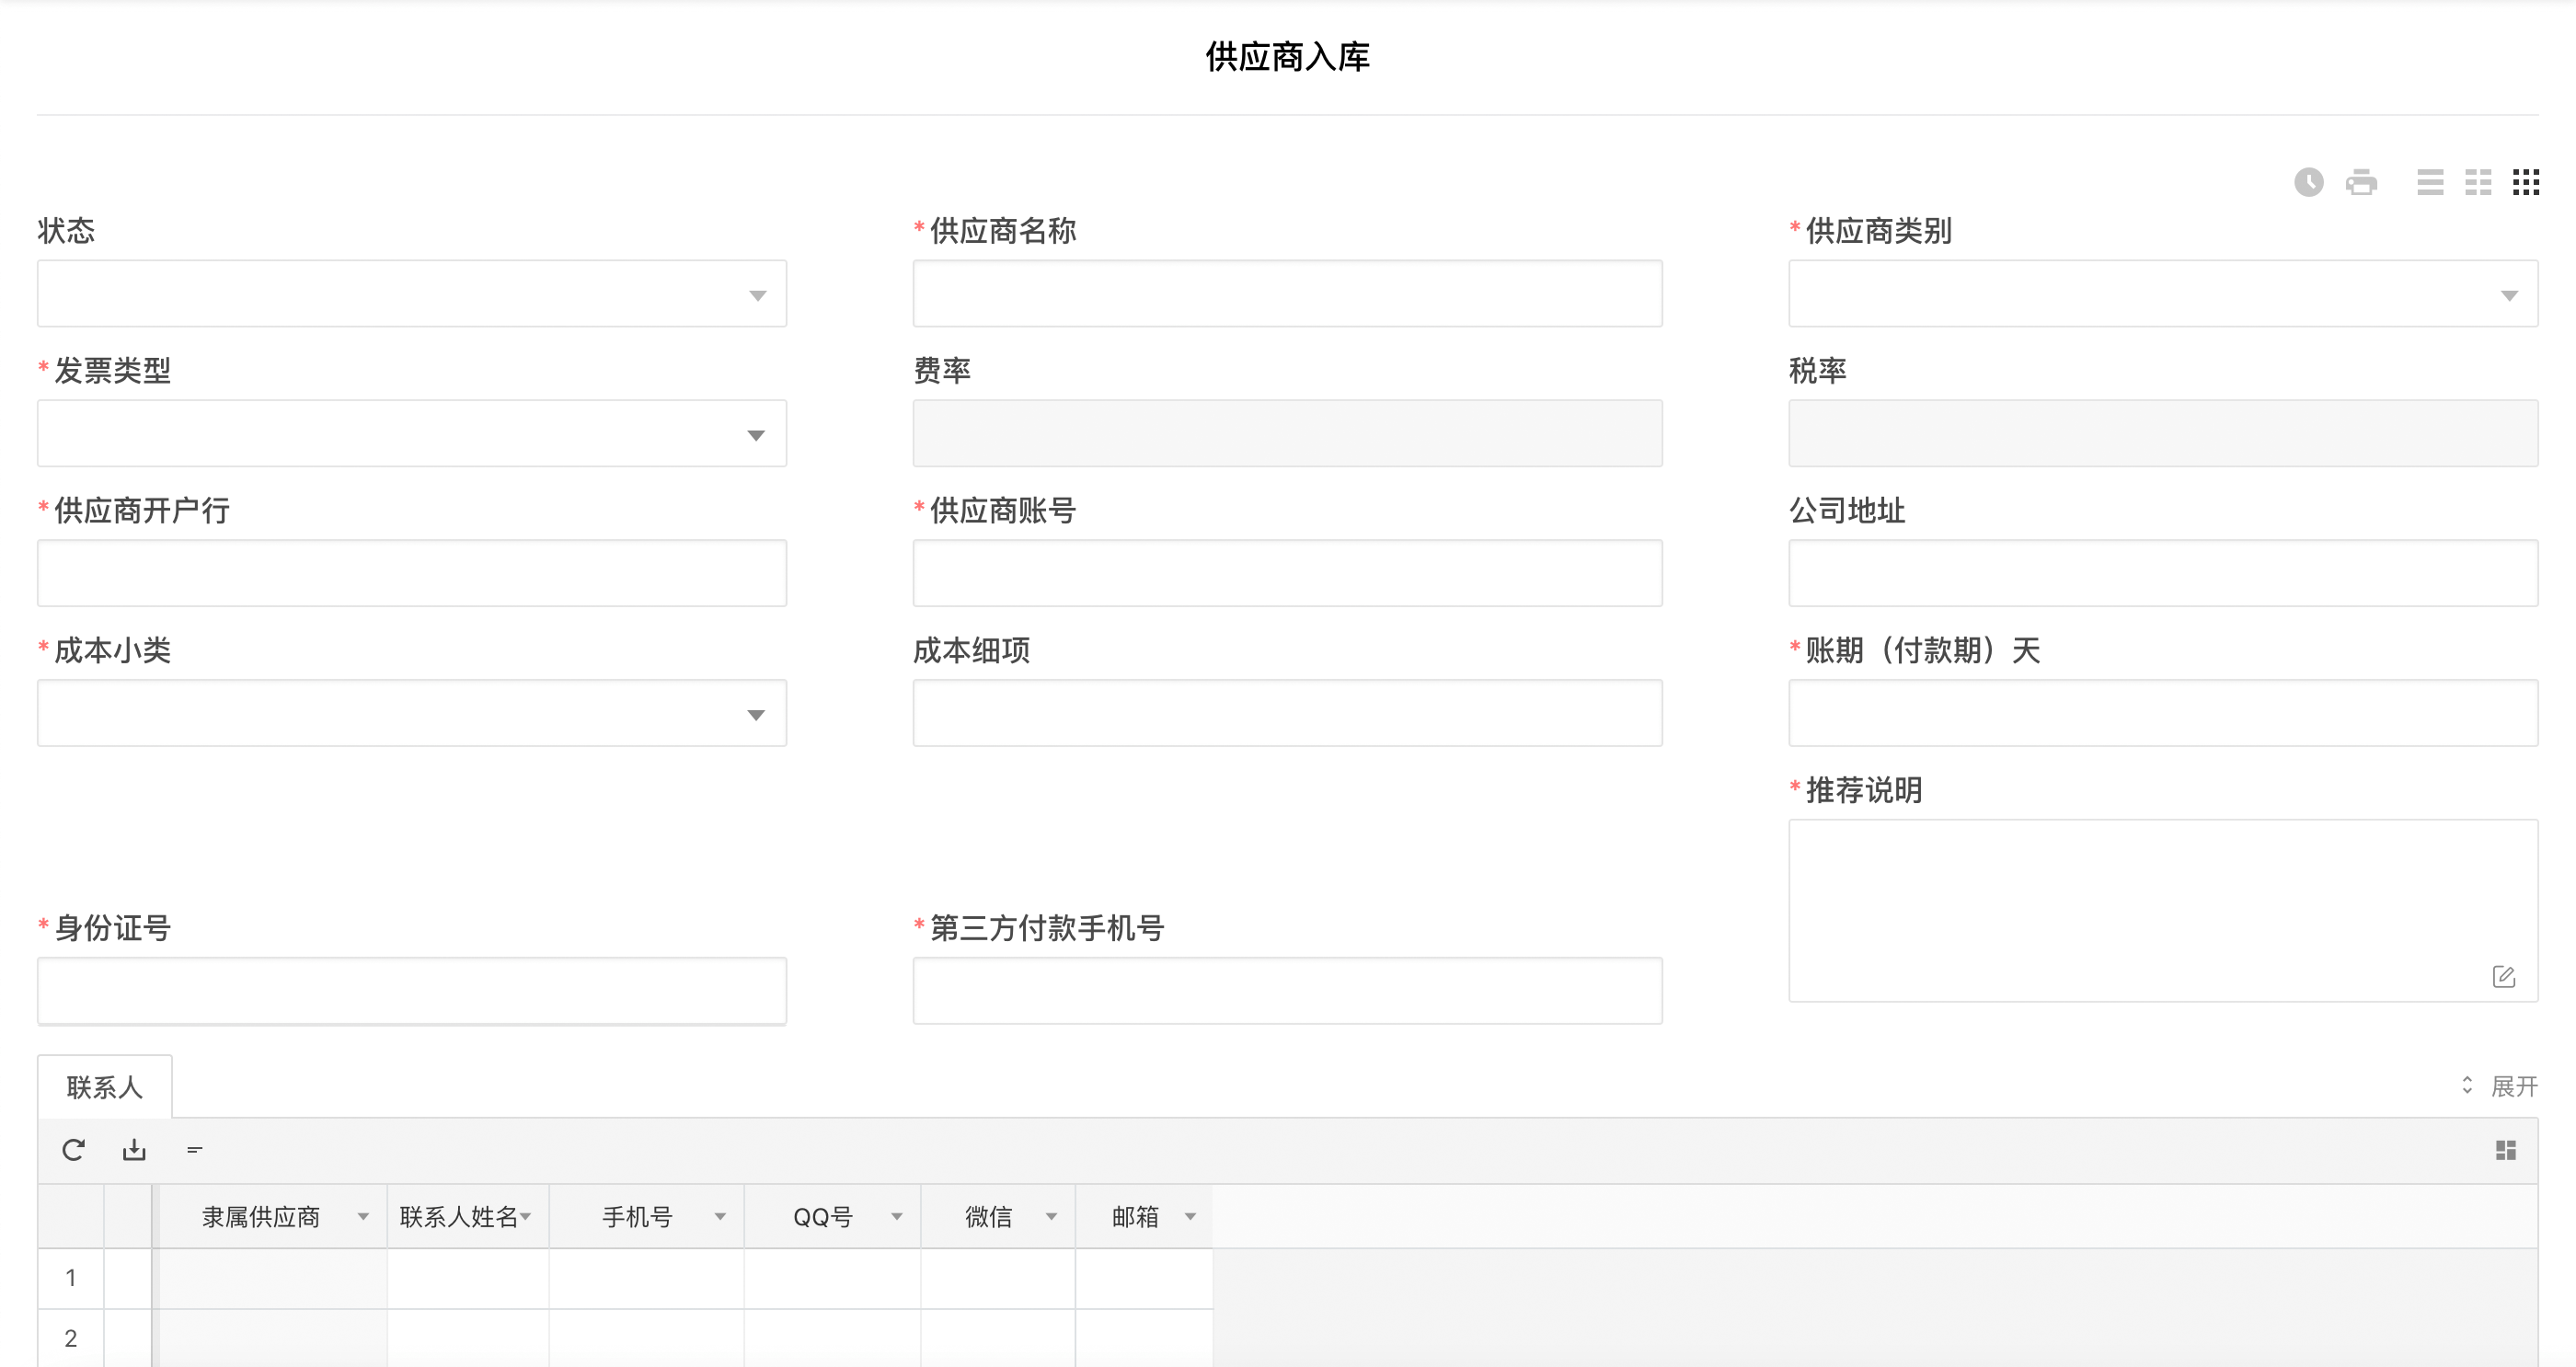Focus the 供应商名称 input field

click(1287, 293)
